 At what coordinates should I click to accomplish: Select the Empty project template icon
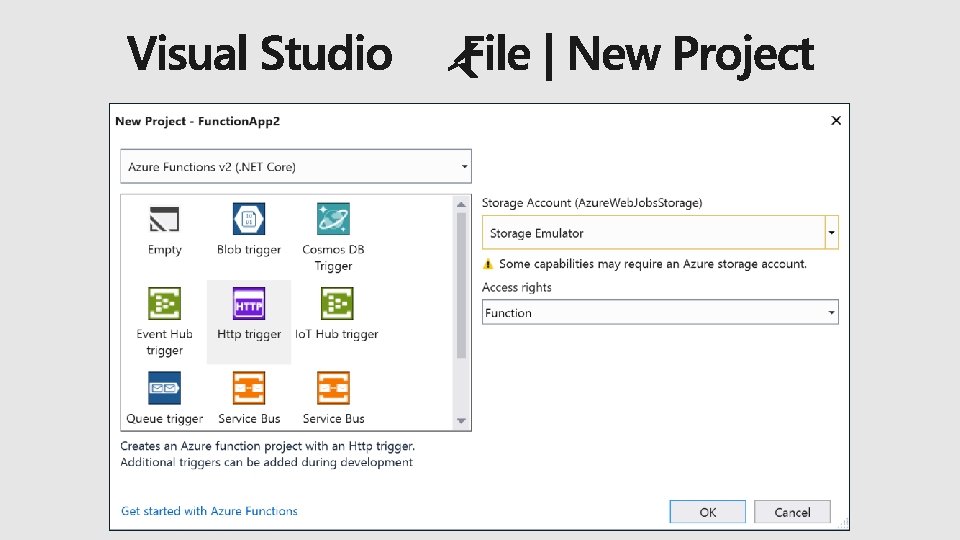tap(164, 219)
